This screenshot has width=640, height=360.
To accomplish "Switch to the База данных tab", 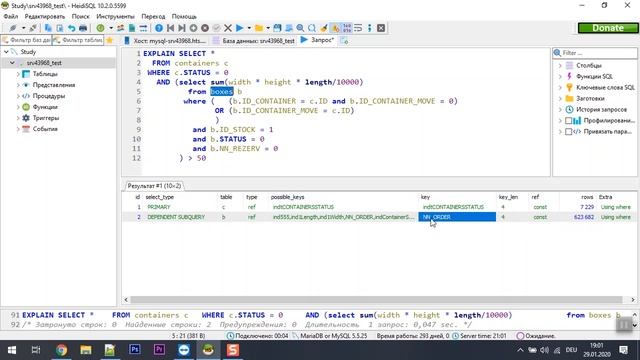I will click(254, 40).
